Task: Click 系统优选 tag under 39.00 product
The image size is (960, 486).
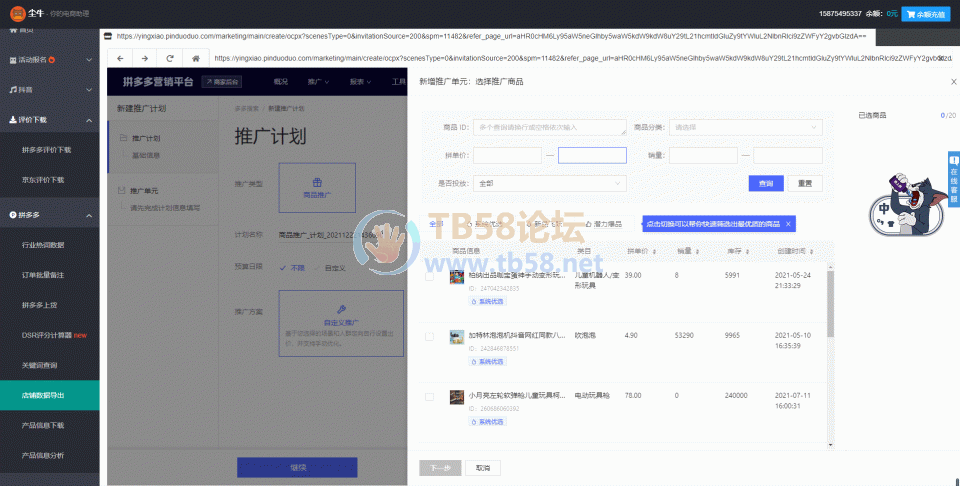Action: 488,302
